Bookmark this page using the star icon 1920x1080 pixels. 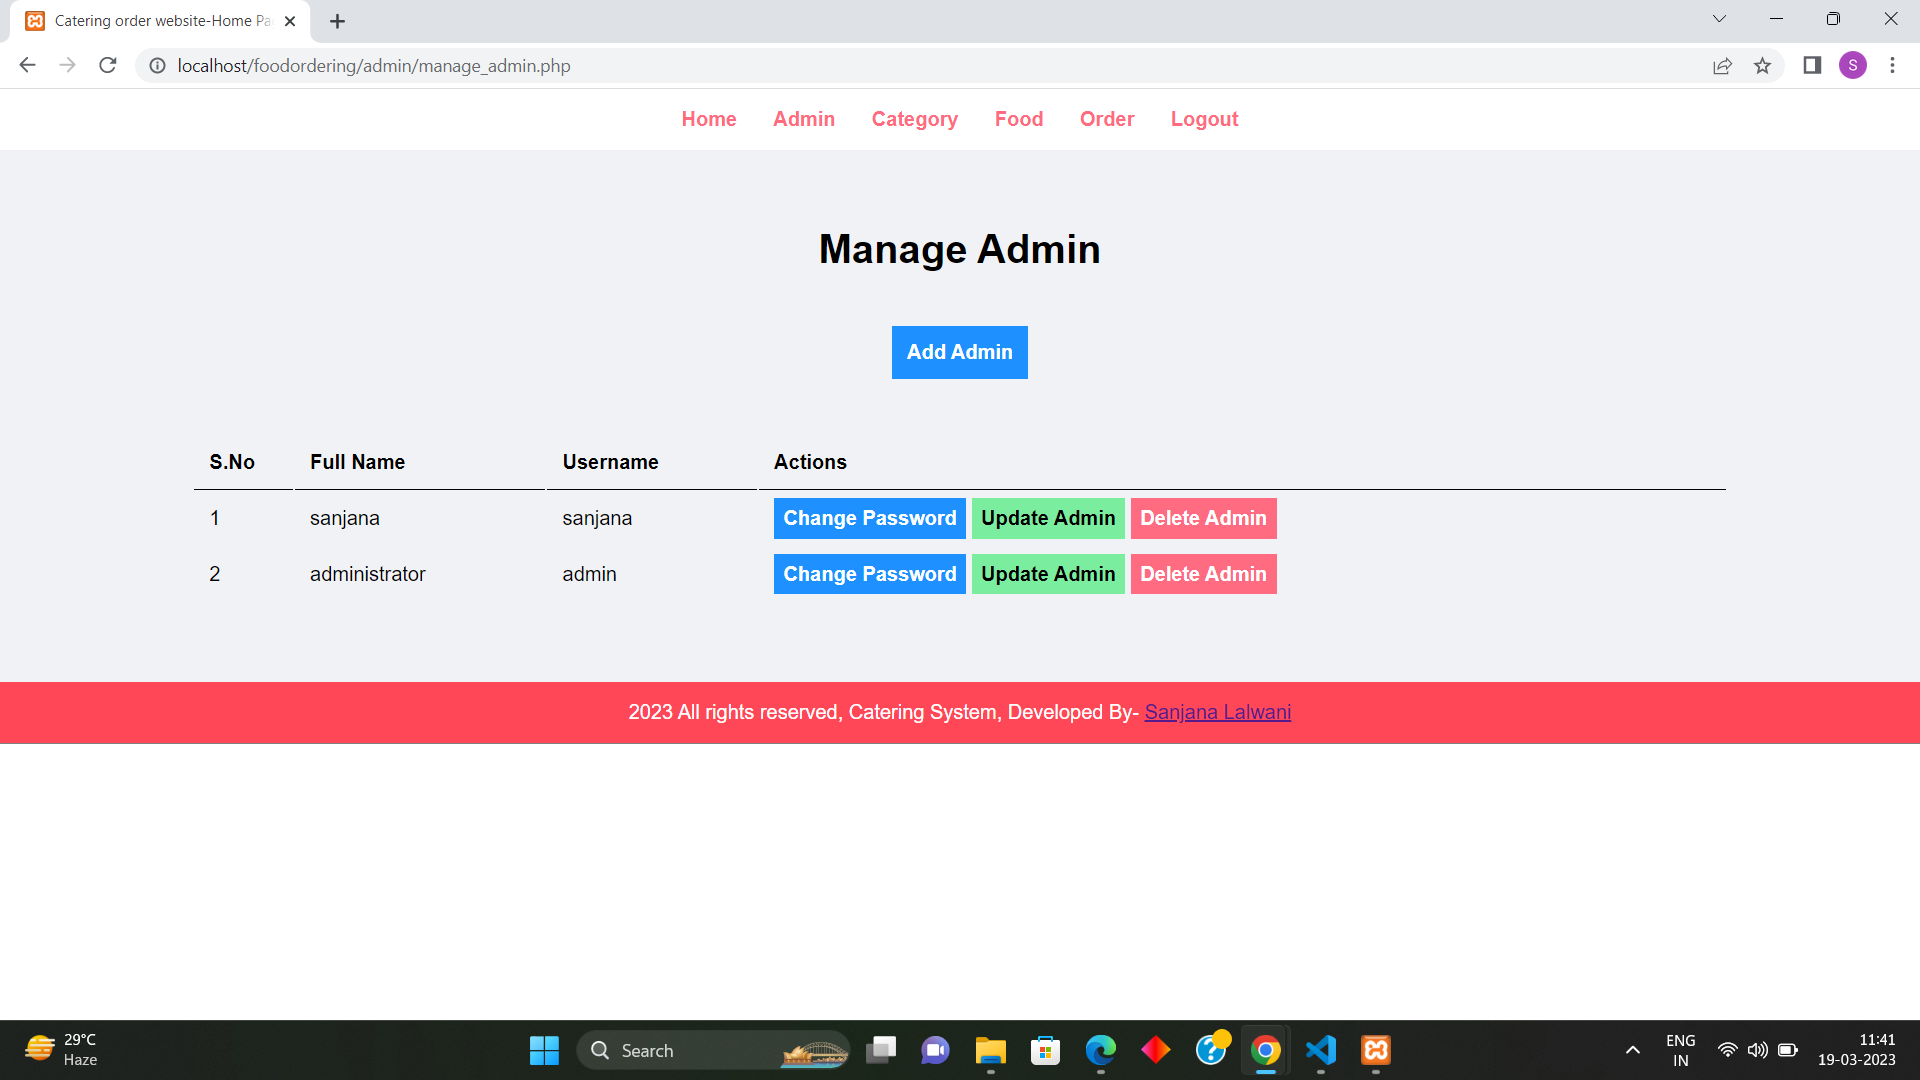tap(1763, 65)
